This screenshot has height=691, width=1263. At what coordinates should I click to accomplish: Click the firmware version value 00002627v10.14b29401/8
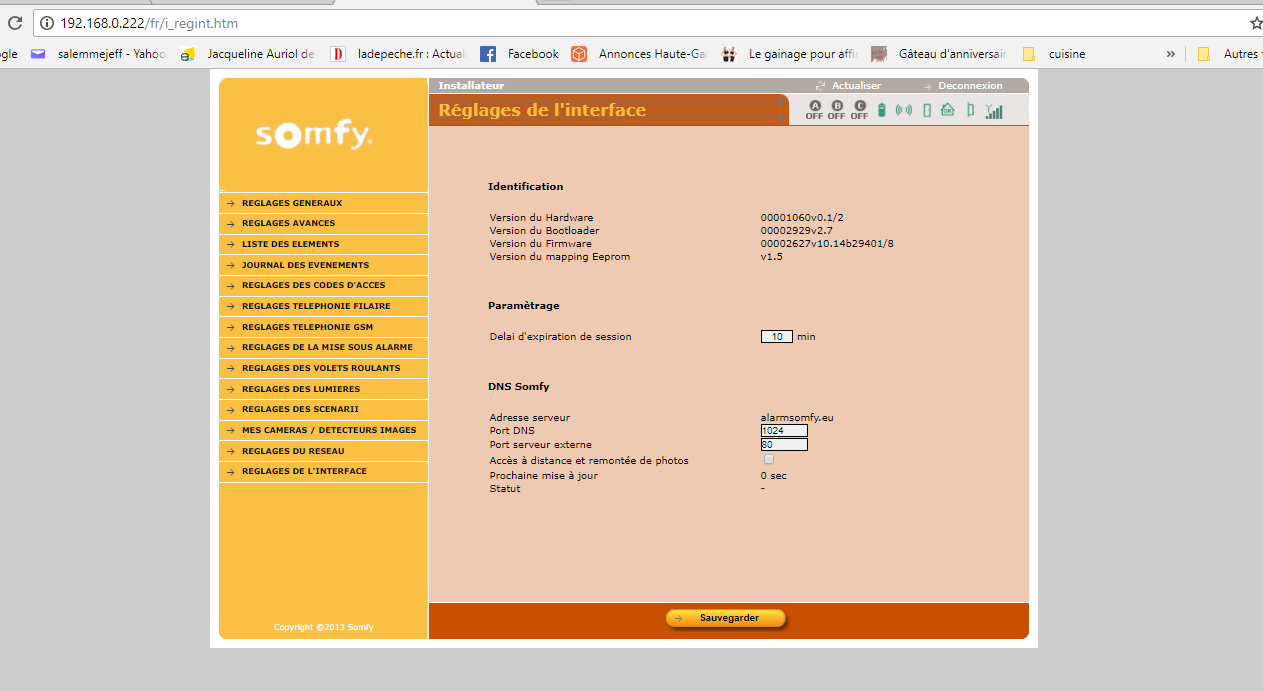[x=827, y=244]
